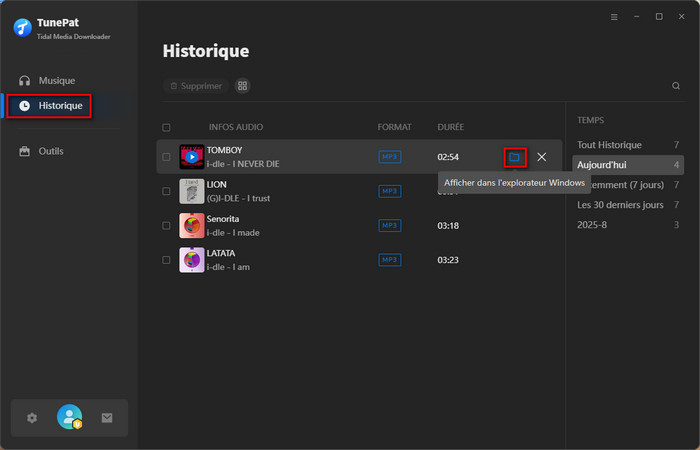Check the LATATA track checkbox
700x450 pixels.
166,260
